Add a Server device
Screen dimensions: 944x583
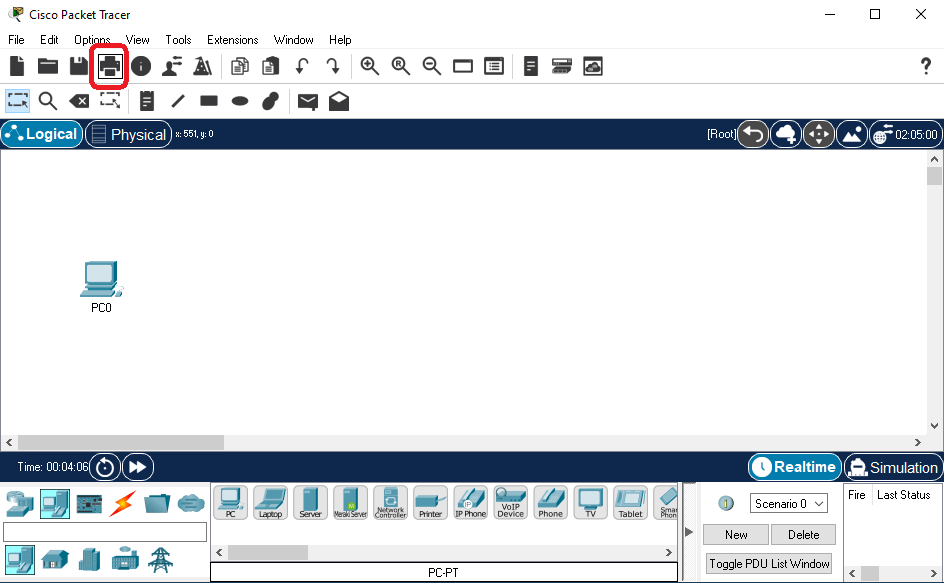click(x=310, y=502)
